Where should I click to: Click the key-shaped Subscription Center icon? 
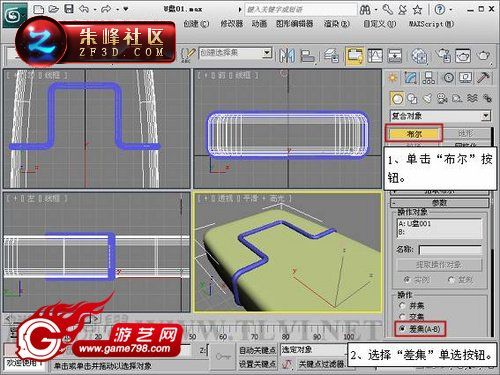(x=388, y=10)
